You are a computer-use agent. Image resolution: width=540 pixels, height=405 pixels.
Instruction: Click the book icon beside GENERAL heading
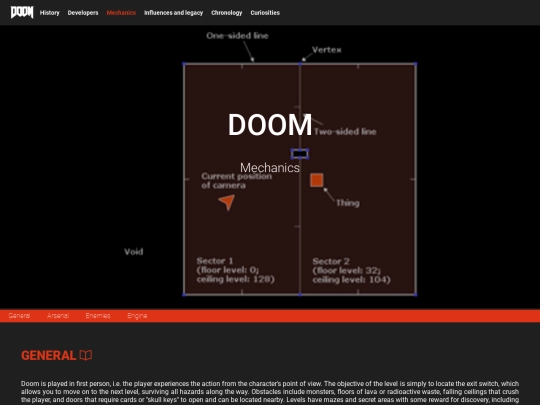pos(86,355)
